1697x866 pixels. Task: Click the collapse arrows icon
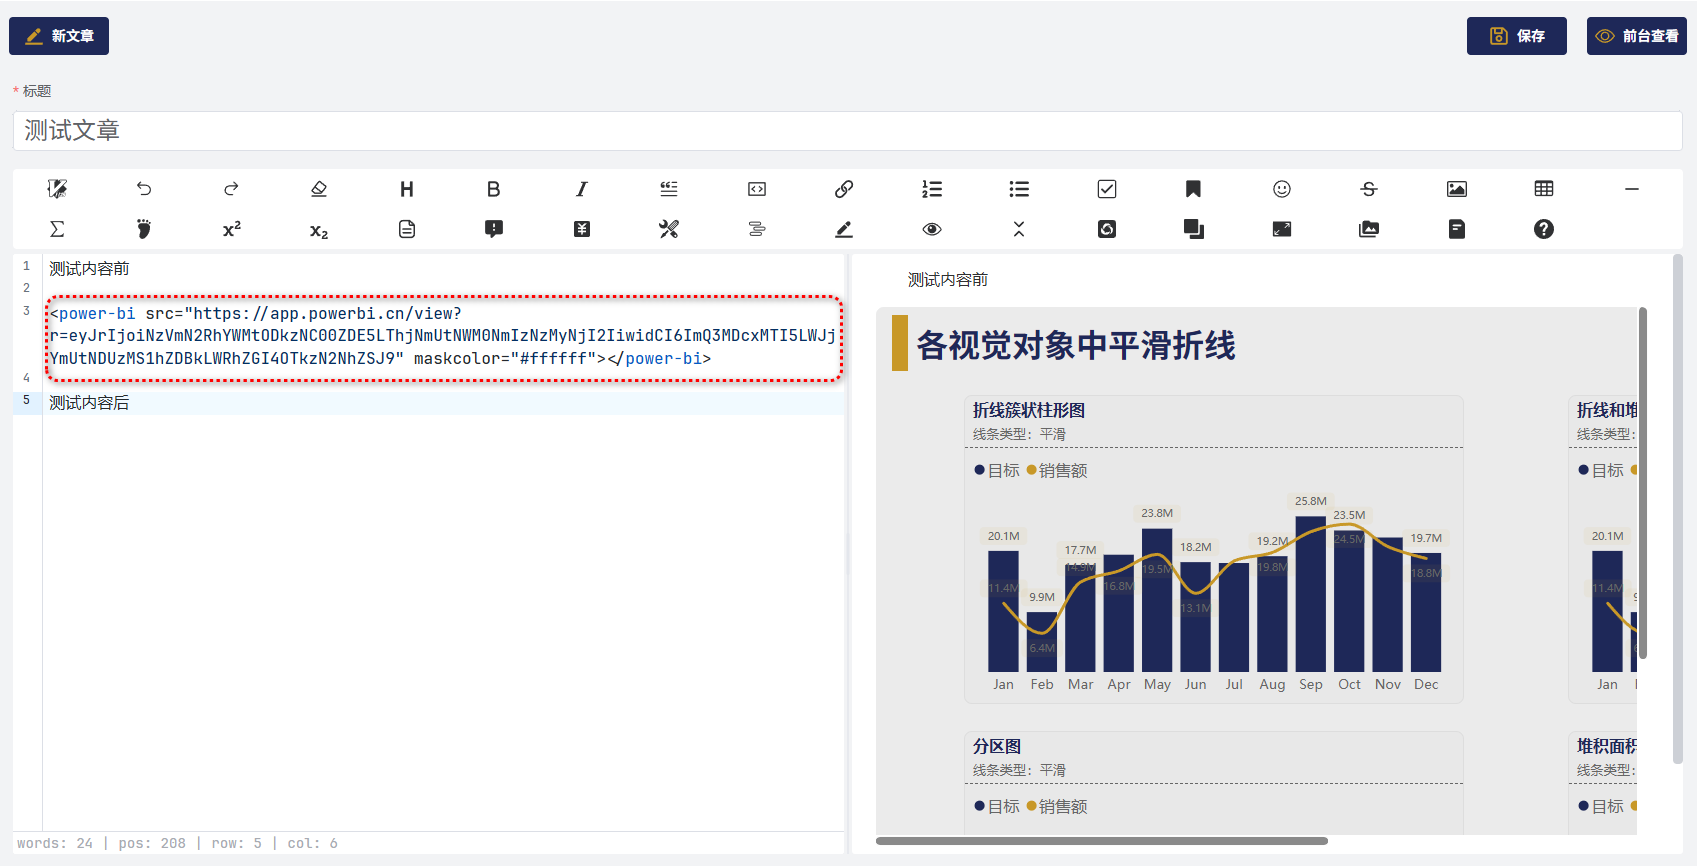click(x=1019, y=229)
